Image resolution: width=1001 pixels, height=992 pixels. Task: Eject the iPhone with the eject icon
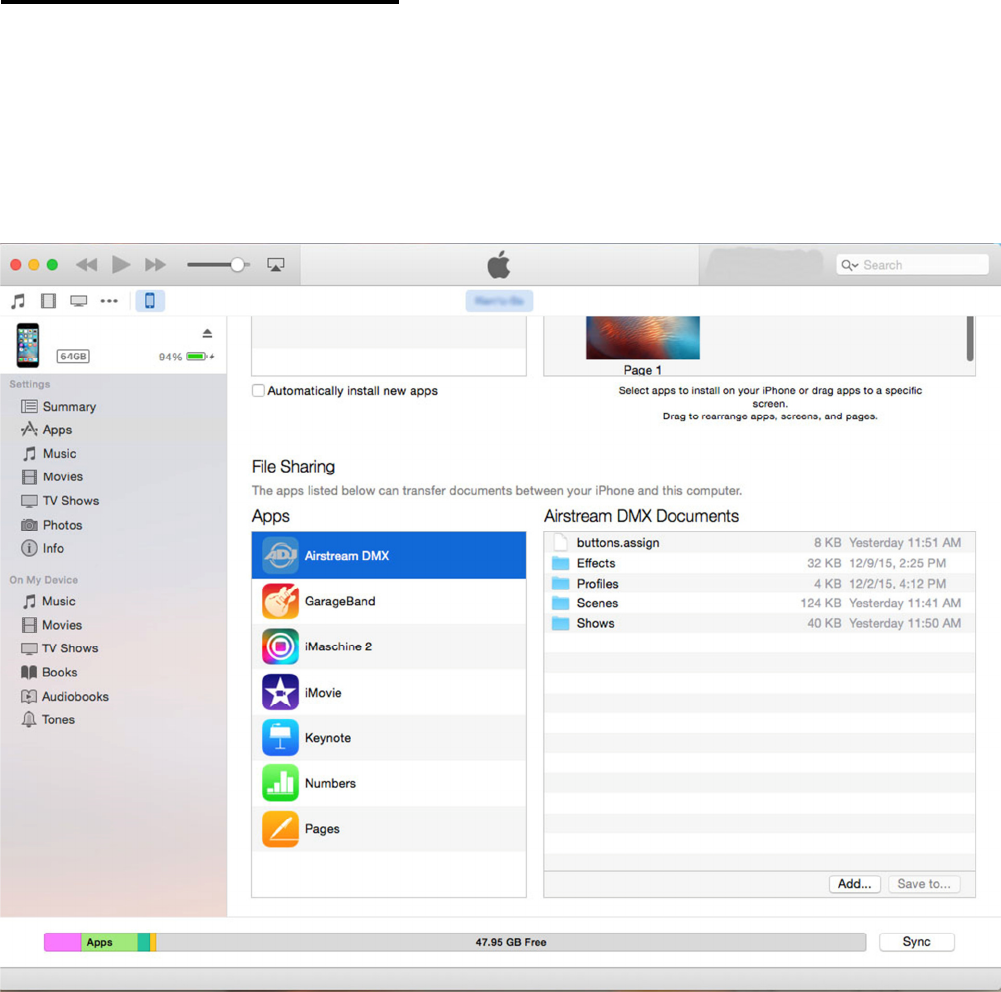point(207,333)
